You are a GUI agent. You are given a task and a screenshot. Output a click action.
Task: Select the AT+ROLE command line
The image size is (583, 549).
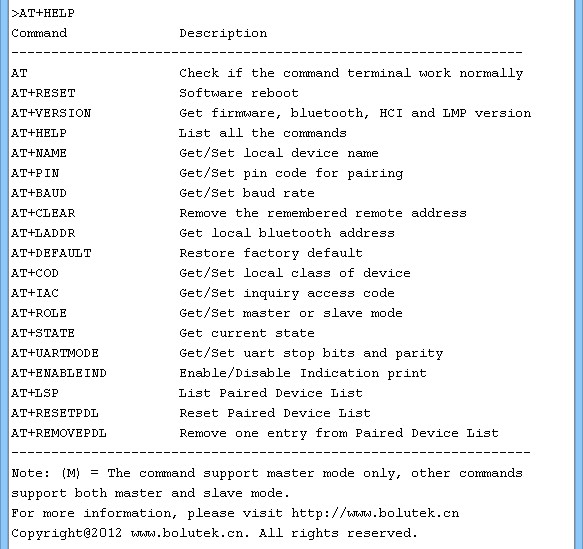pos(39,313)
